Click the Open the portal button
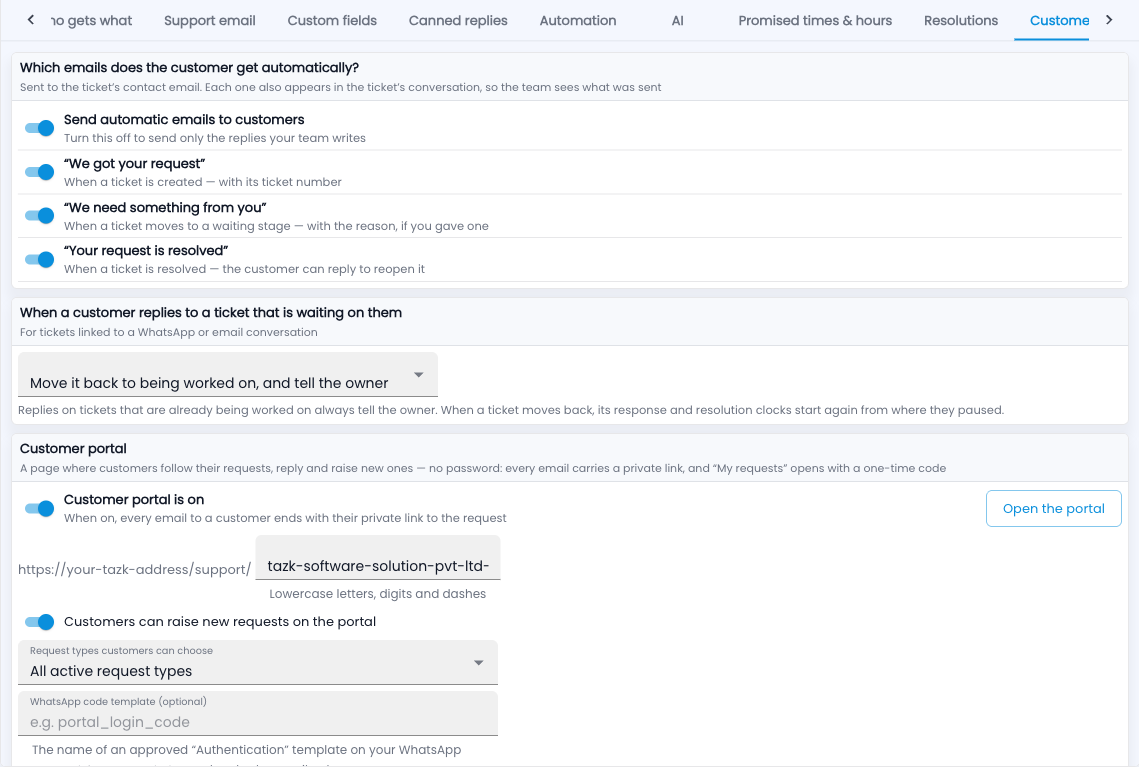The width and height of the screenshot is (1139, 767). 1053,508
